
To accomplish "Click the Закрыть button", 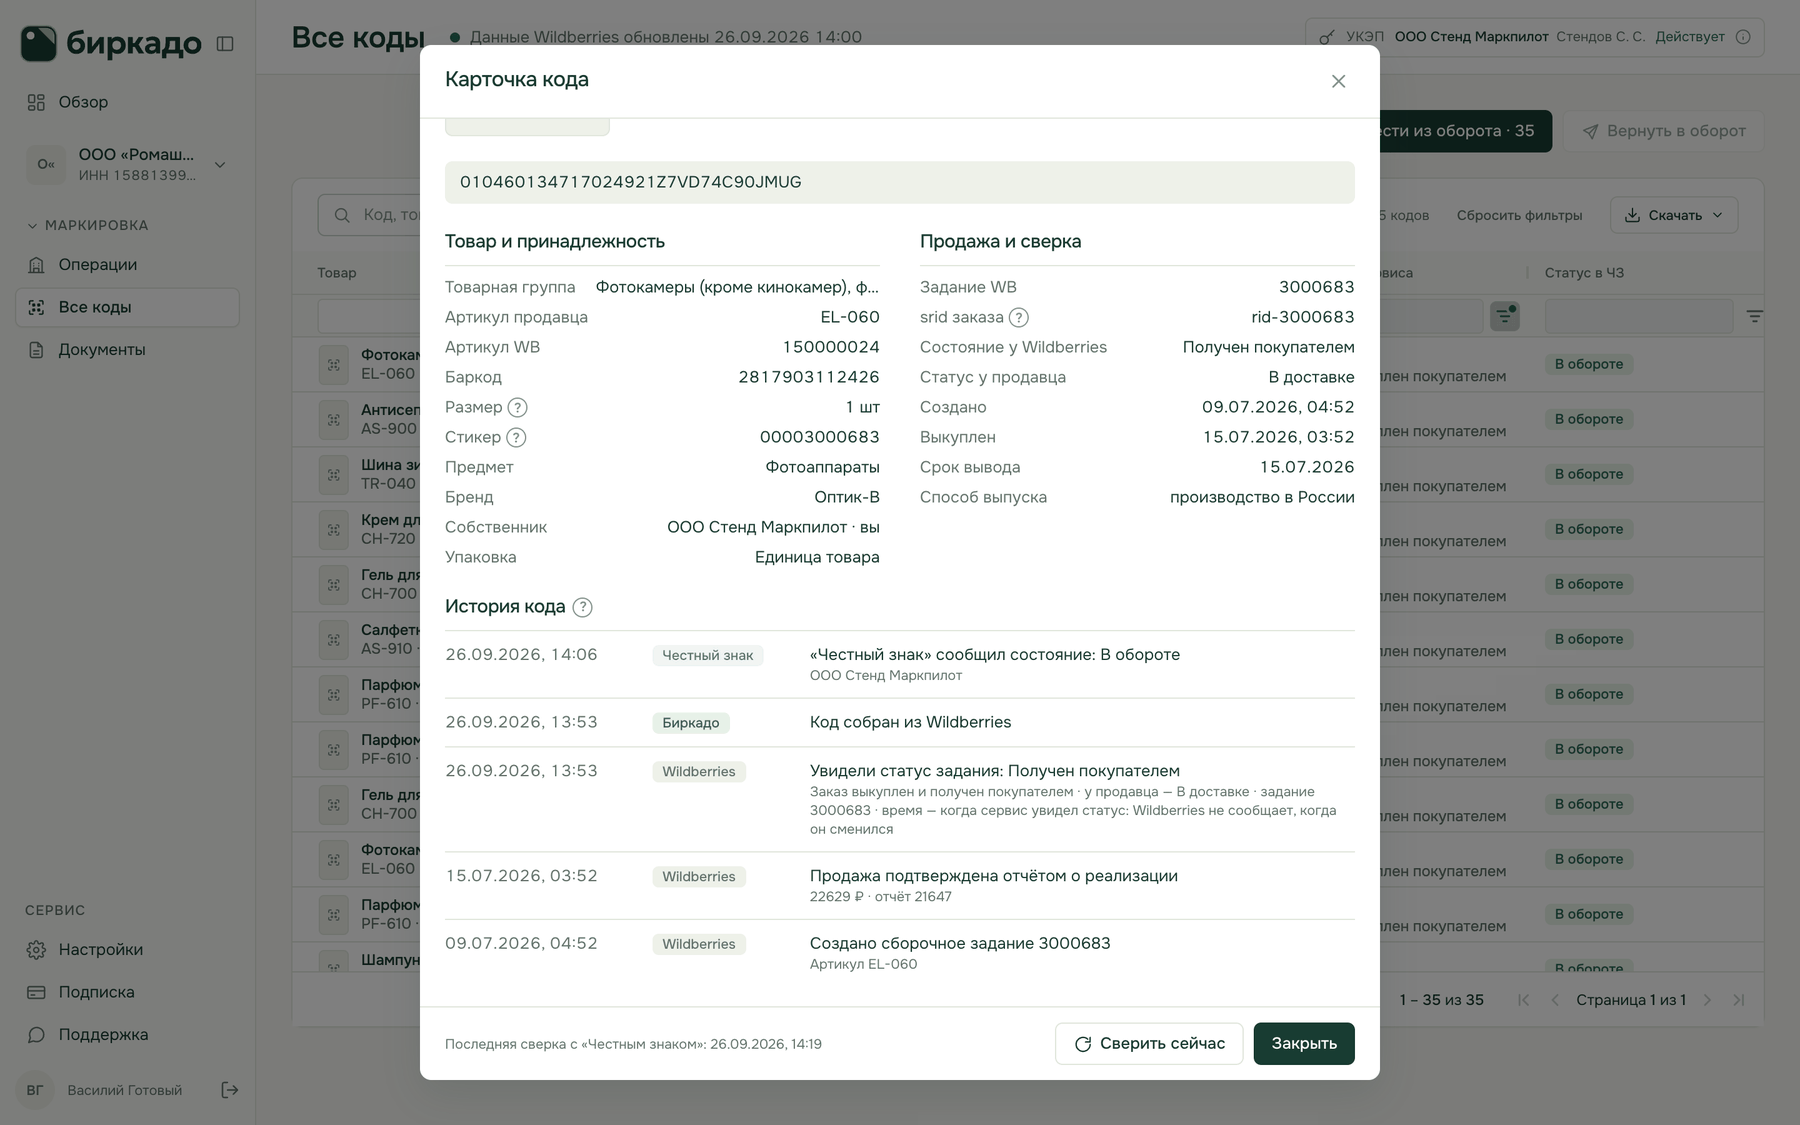I will point(1304,1043).
